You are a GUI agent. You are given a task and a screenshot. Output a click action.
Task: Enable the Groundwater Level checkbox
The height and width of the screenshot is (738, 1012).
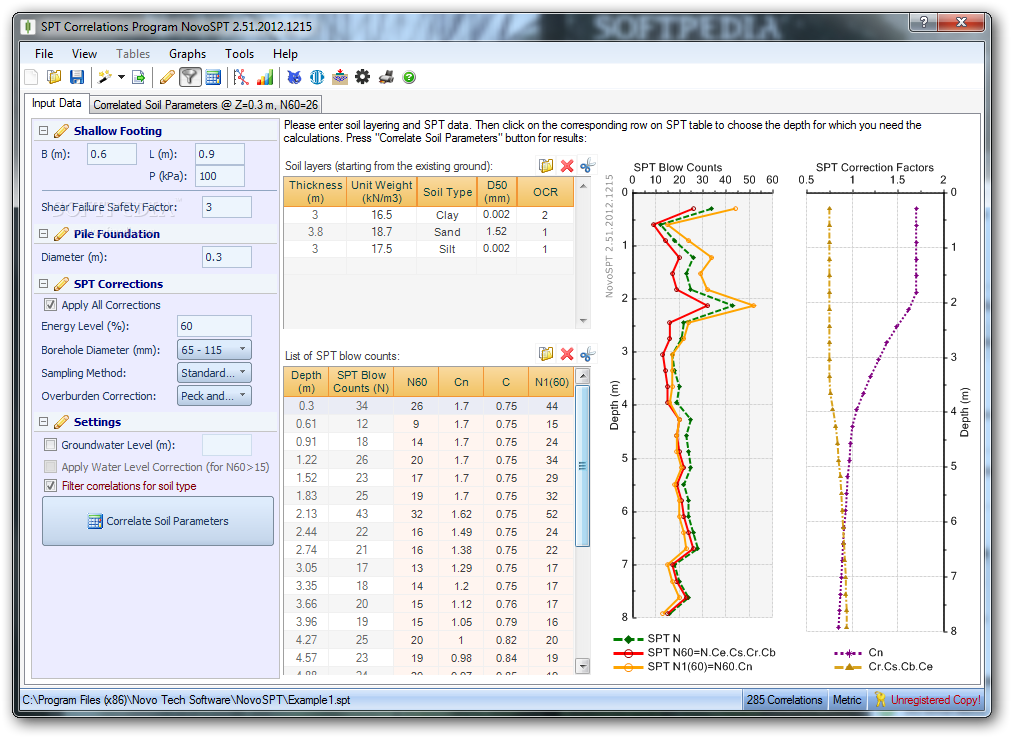[50, 445]
